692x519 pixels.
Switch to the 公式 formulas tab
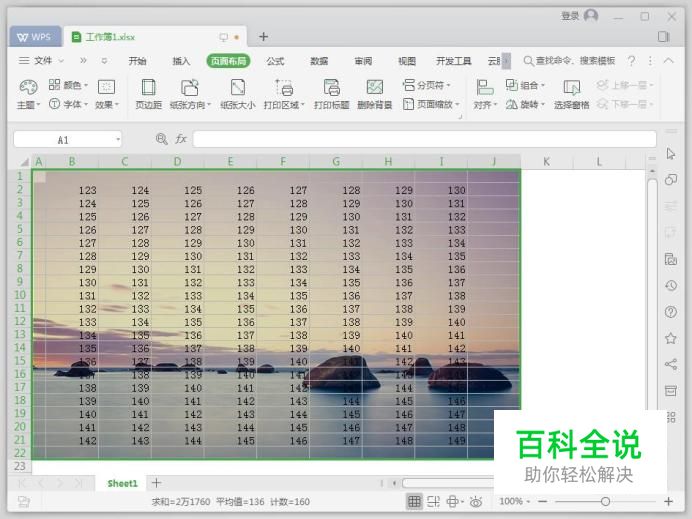click(275, 61)
